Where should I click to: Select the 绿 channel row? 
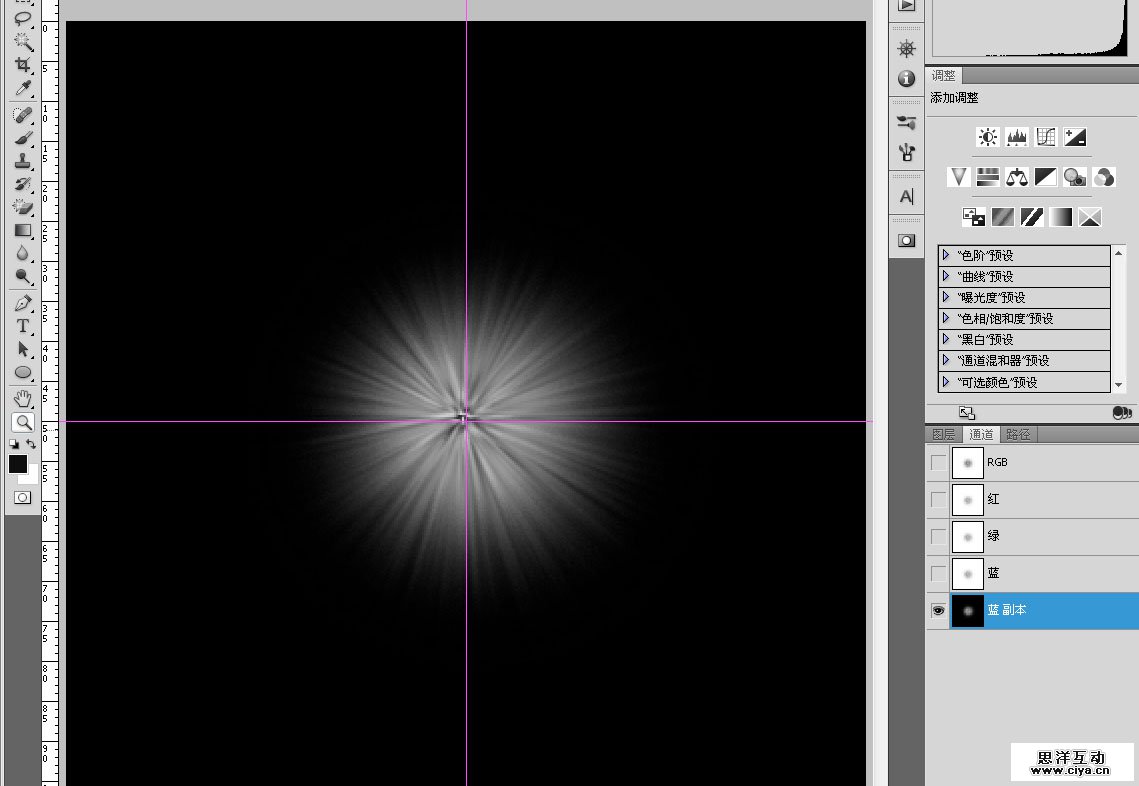1050,537
